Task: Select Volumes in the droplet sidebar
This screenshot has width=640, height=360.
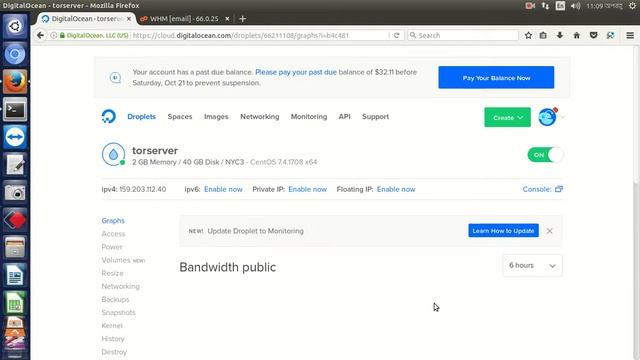Action: [116, 260]
